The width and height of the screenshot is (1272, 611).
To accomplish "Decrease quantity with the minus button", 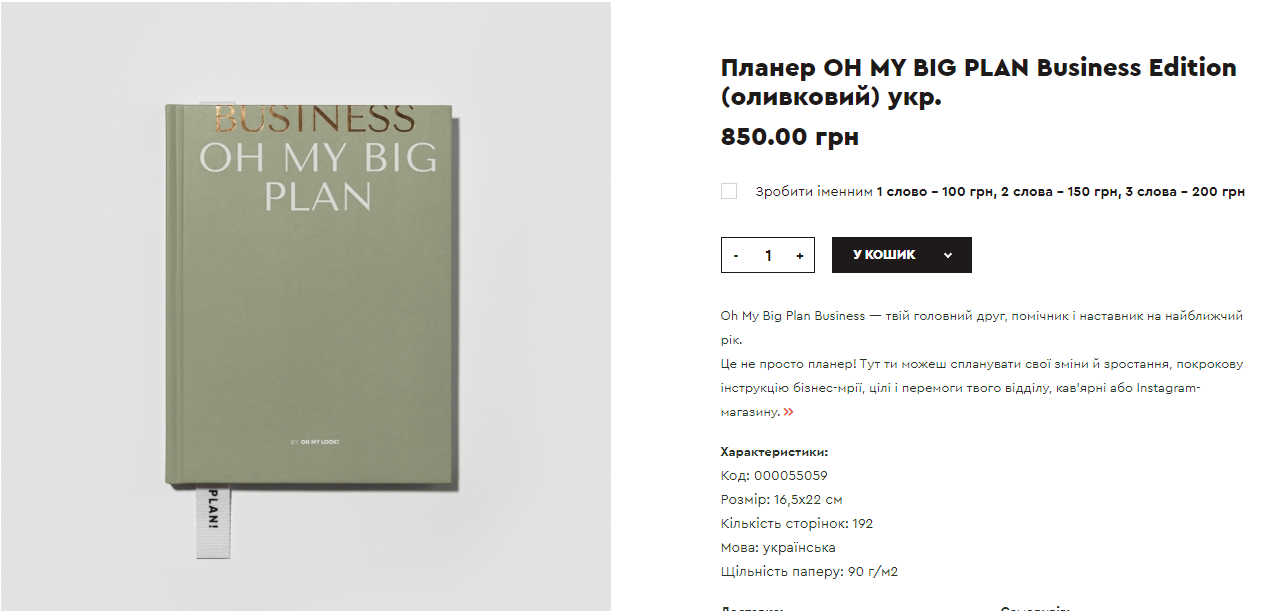I will (736, 255).
